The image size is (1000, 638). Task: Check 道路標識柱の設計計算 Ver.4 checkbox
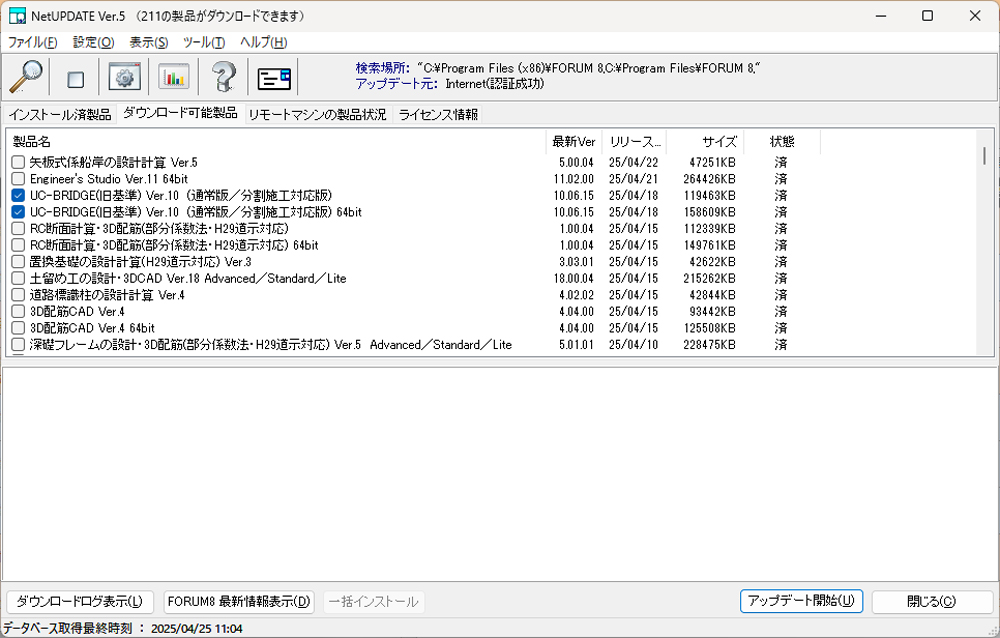tap(18, 295)
